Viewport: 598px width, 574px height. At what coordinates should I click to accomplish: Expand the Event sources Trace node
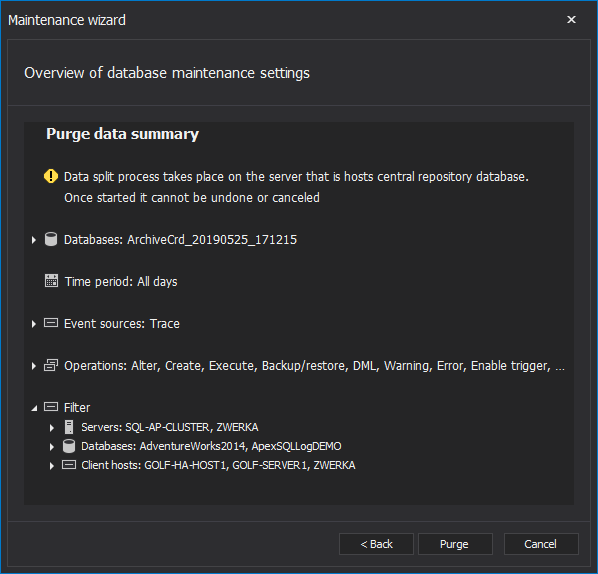tap(34, 324)
